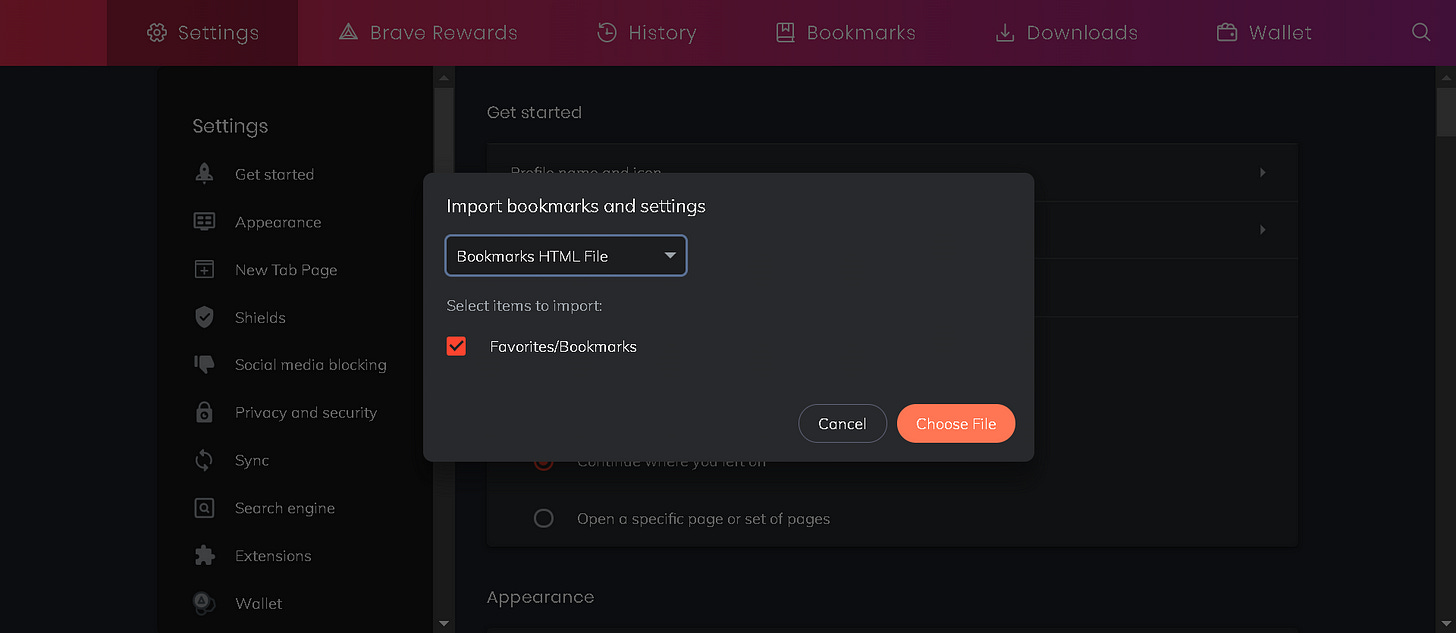Open the Bookmarks HTML File dropdown
Screen dimensions: 1456x633
coord(566,256)
